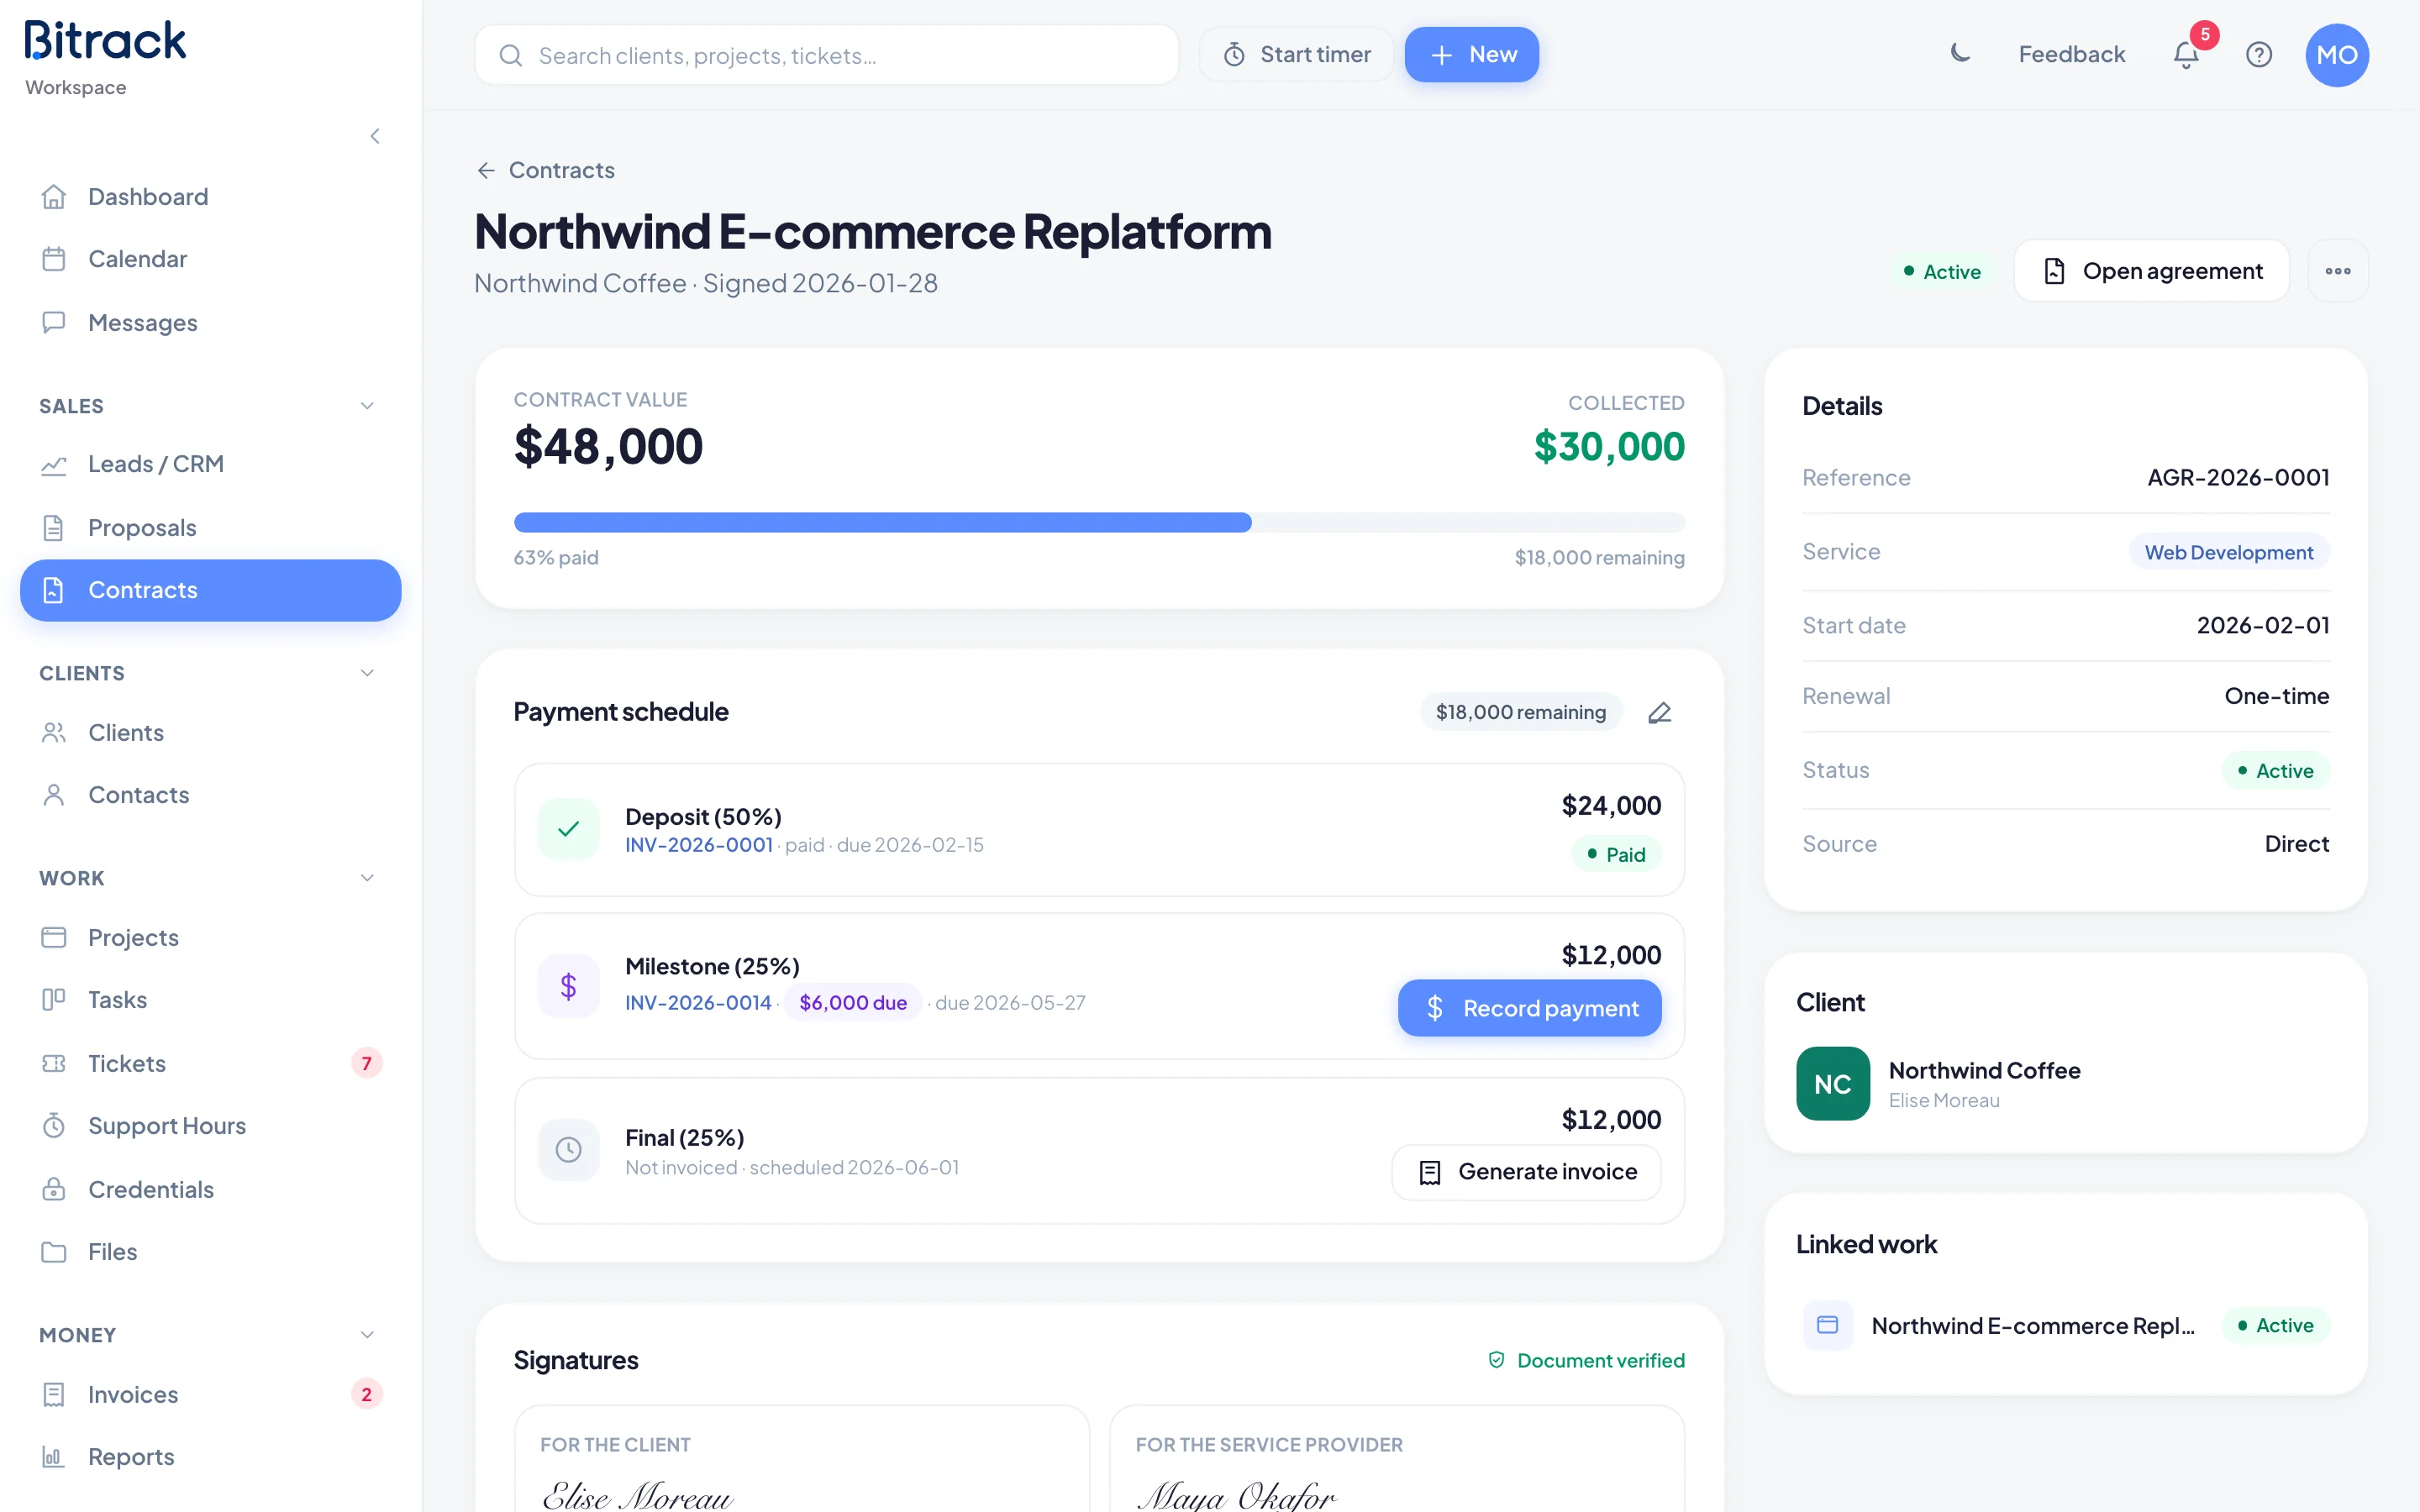
Task: Go to Dashboard
Action: (x=211, y=197)
